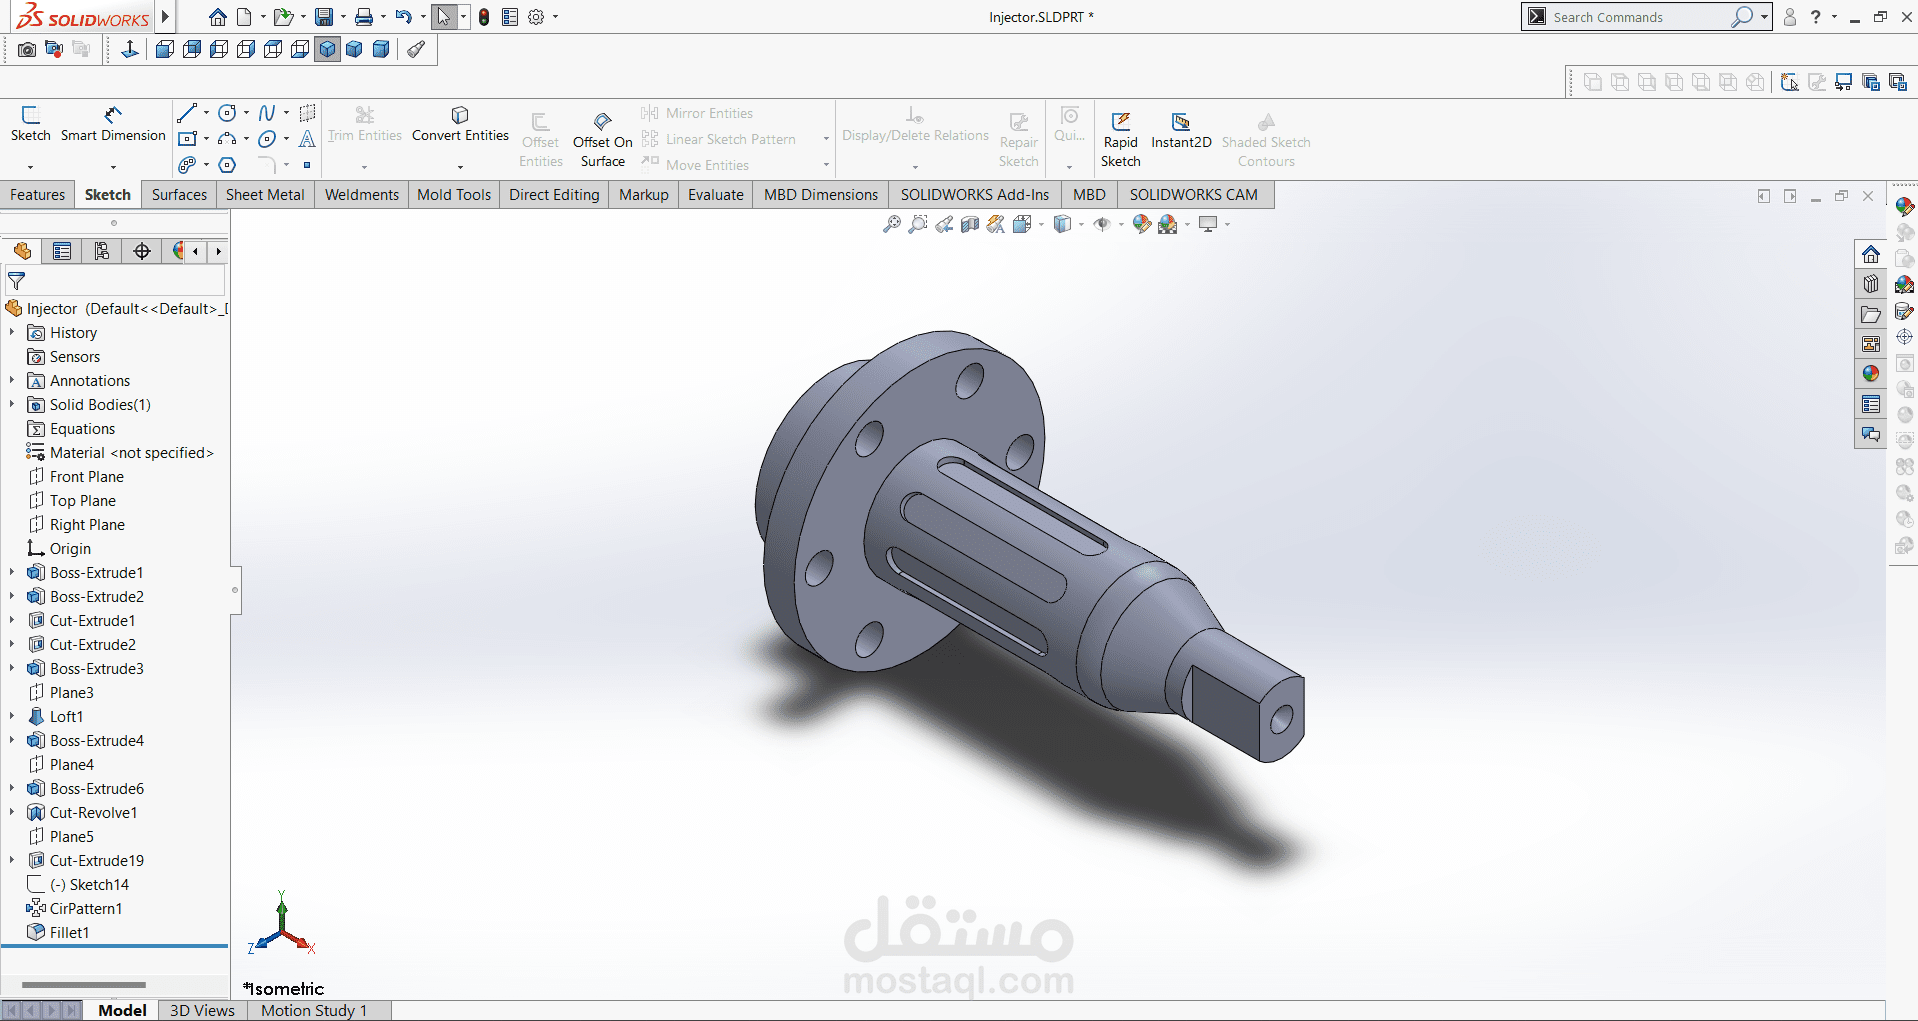Open the Line tool dropdown arrow
The width and height of the screenshot is (1918, 1021).
coord(206,113)
